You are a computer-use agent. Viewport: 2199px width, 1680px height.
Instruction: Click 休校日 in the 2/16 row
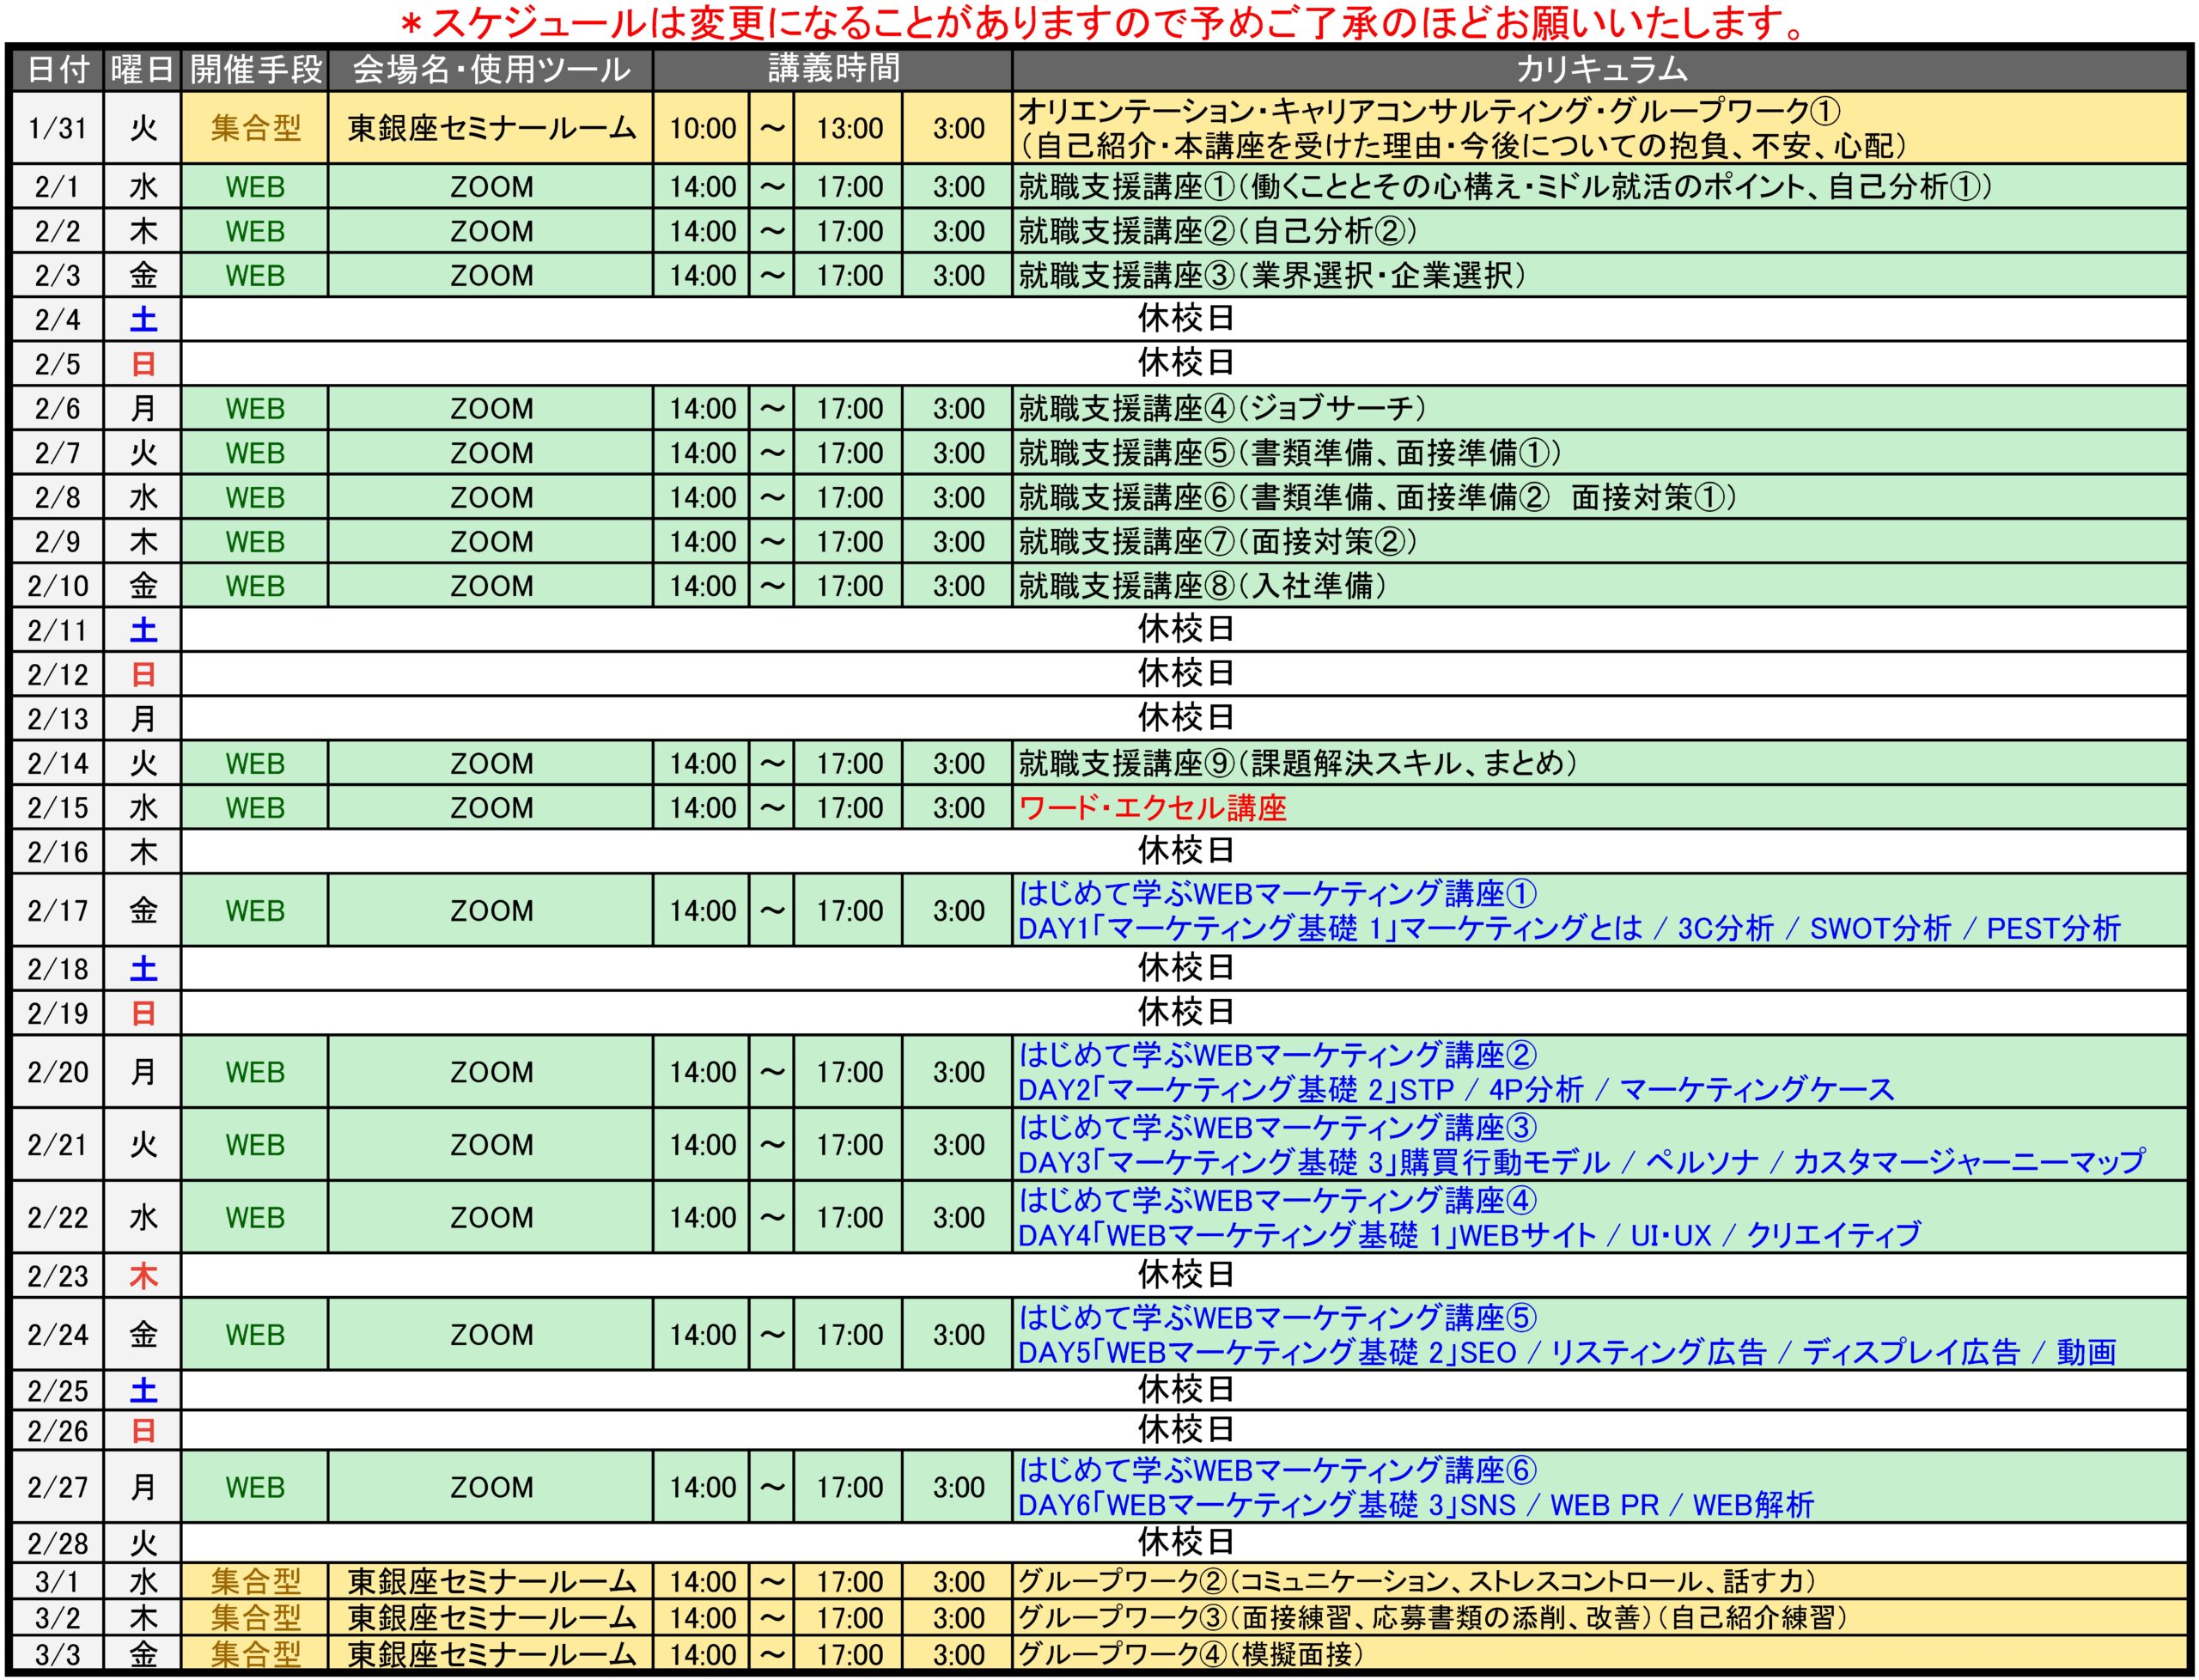1185,850
